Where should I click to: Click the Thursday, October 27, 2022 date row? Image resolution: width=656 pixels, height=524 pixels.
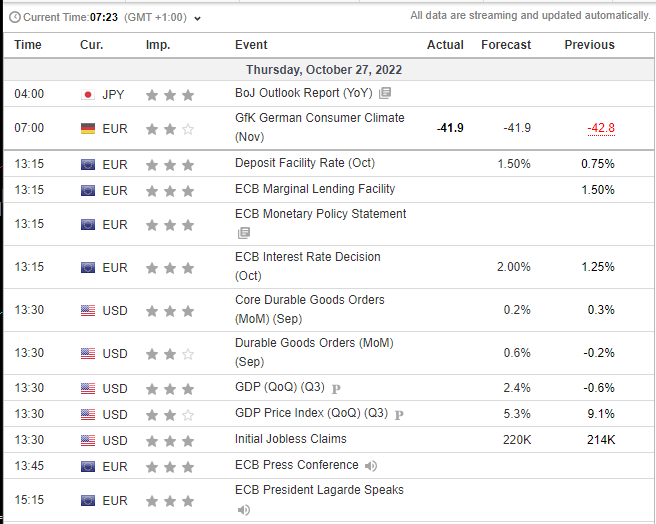point(324,70)
